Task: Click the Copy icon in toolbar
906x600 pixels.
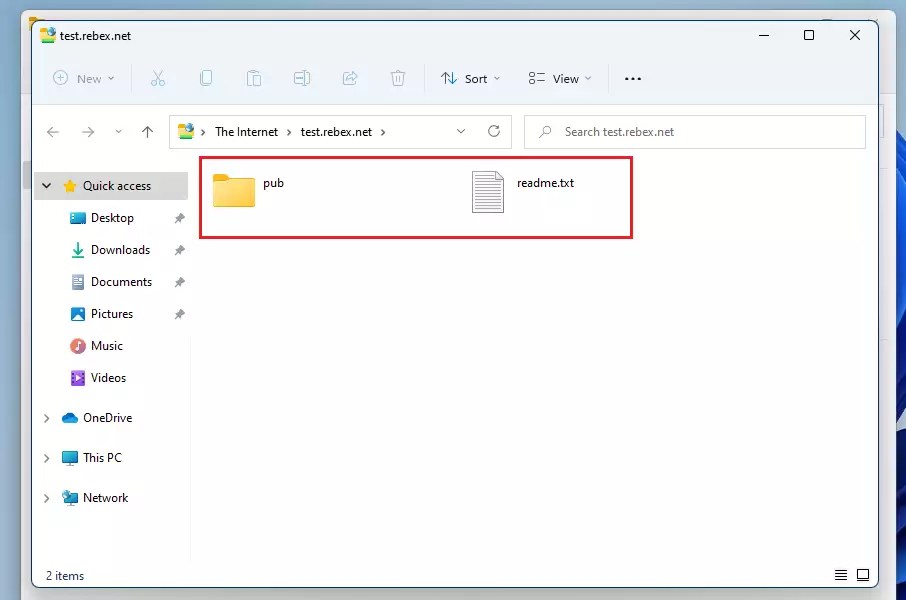Action: (206, 79)
